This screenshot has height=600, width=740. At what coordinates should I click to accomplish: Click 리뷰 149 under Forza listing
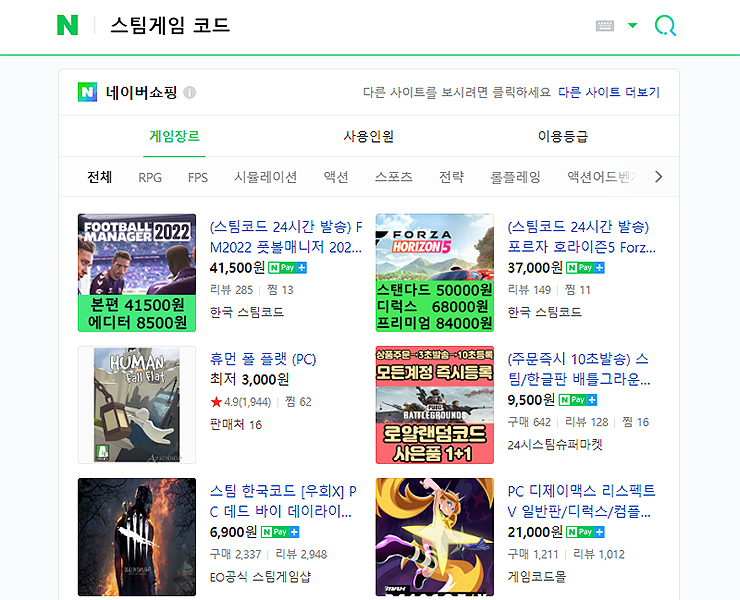coord(530,290)
